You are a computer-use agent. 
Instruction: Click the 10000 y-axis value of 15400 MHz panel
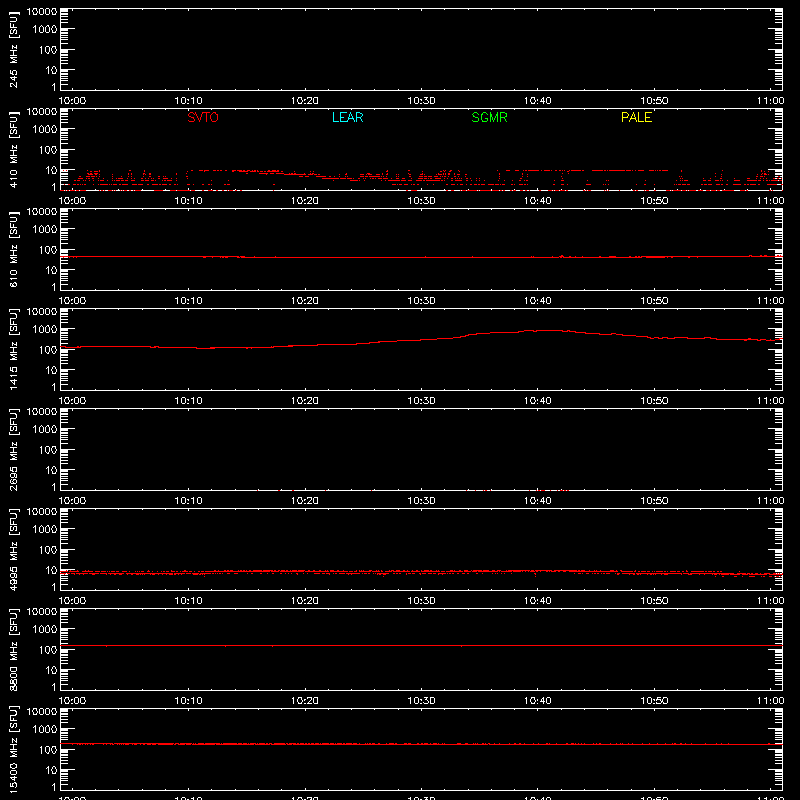[42, 712]
